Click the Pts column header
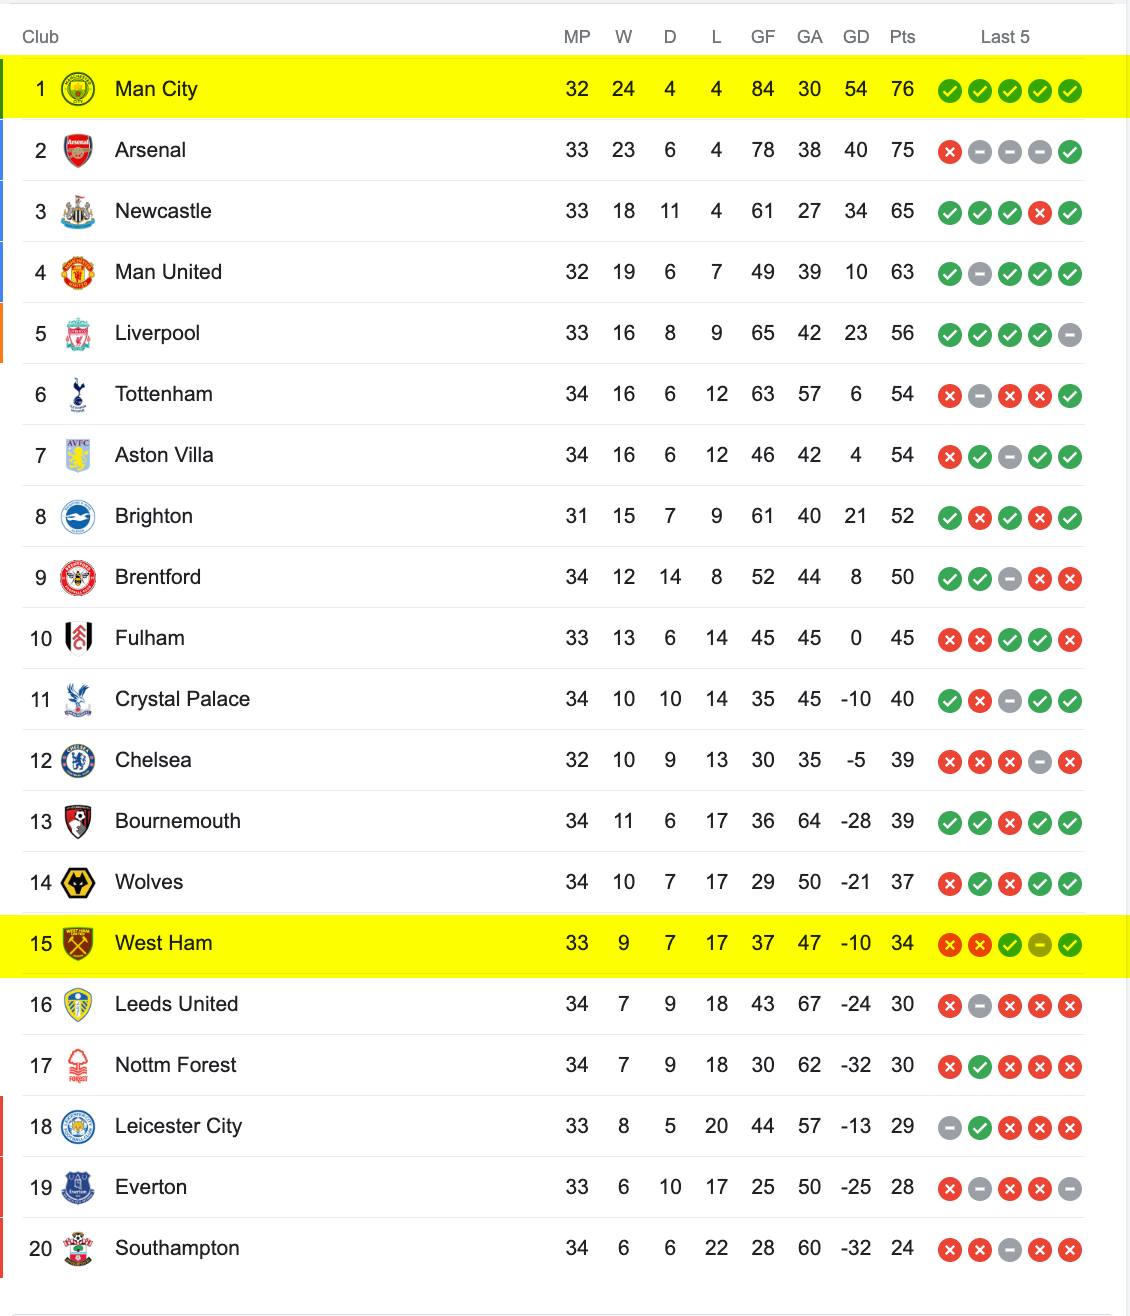1130x1316 pixels. click(902, 37)
